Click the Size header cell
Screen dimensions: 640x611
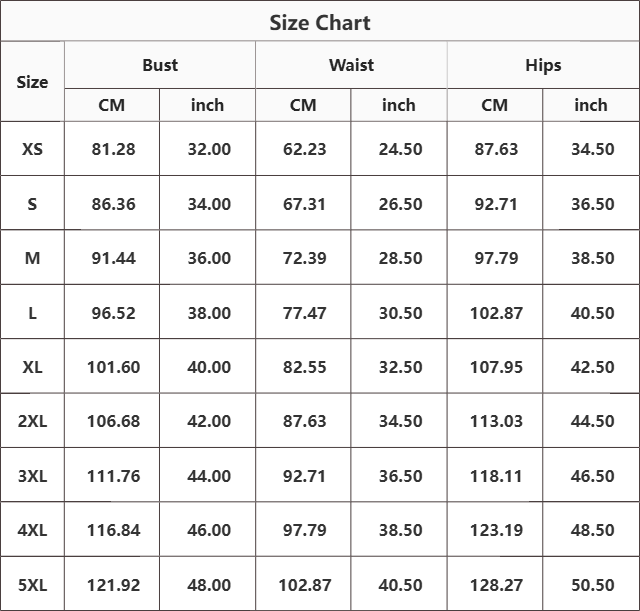pyautogui.click(x=32, y=82)
